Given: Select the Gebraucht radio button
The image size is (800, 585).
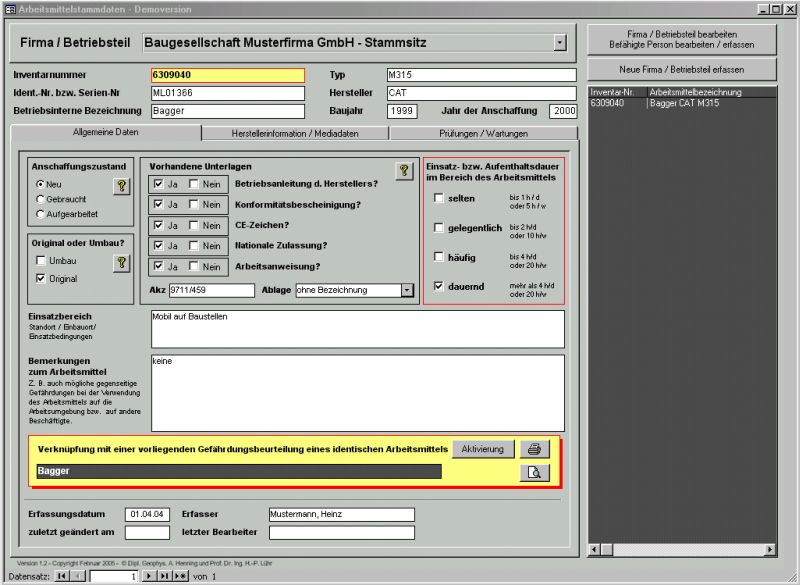Looking at the screenshot, I should point(40,199).
